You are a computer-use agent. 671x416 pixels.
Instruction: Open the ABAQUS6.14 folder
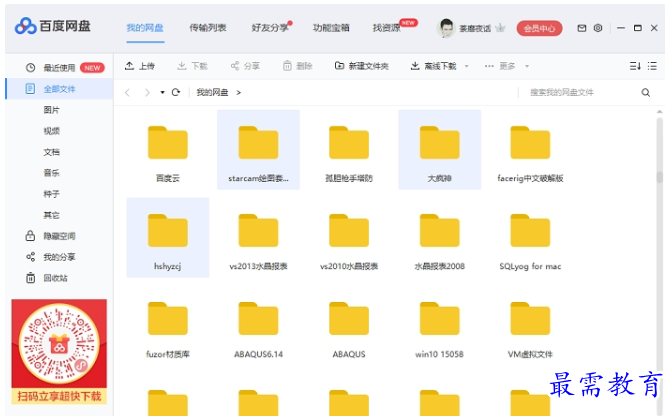pyautogui.click(x=258, y=326)
